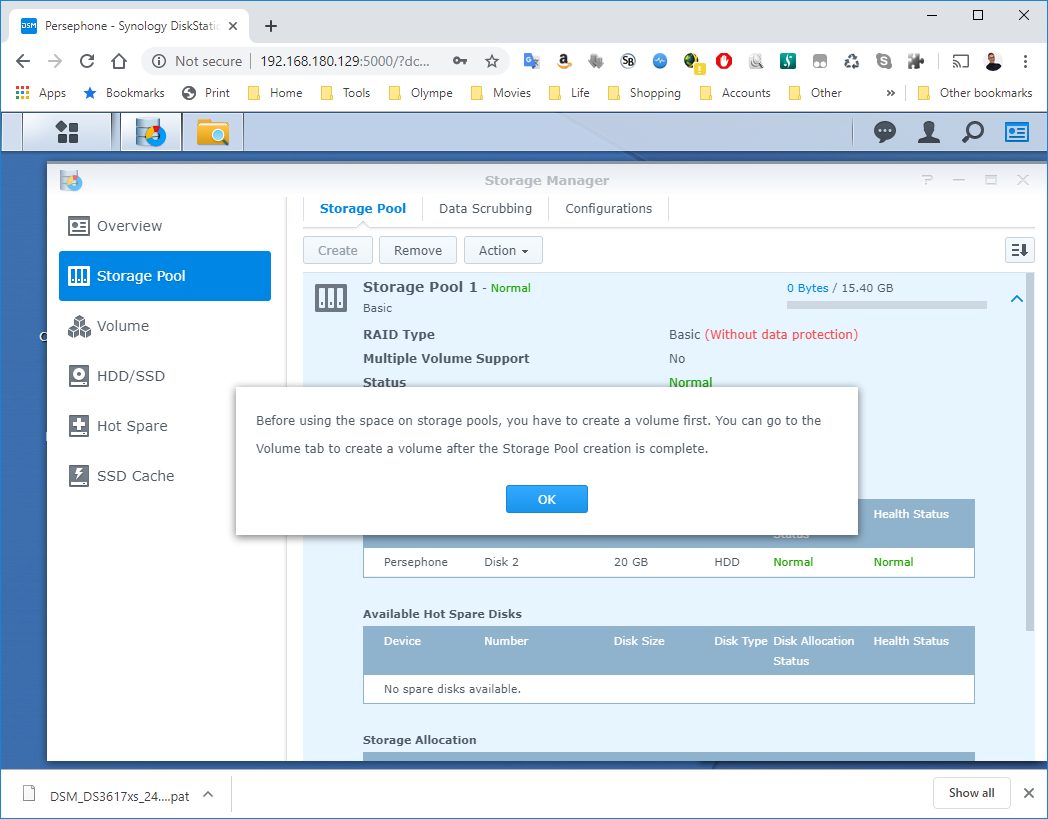Open the Print bookmark
The width and height of the screenshot is (1048, 819).
(x=206, y=93)
